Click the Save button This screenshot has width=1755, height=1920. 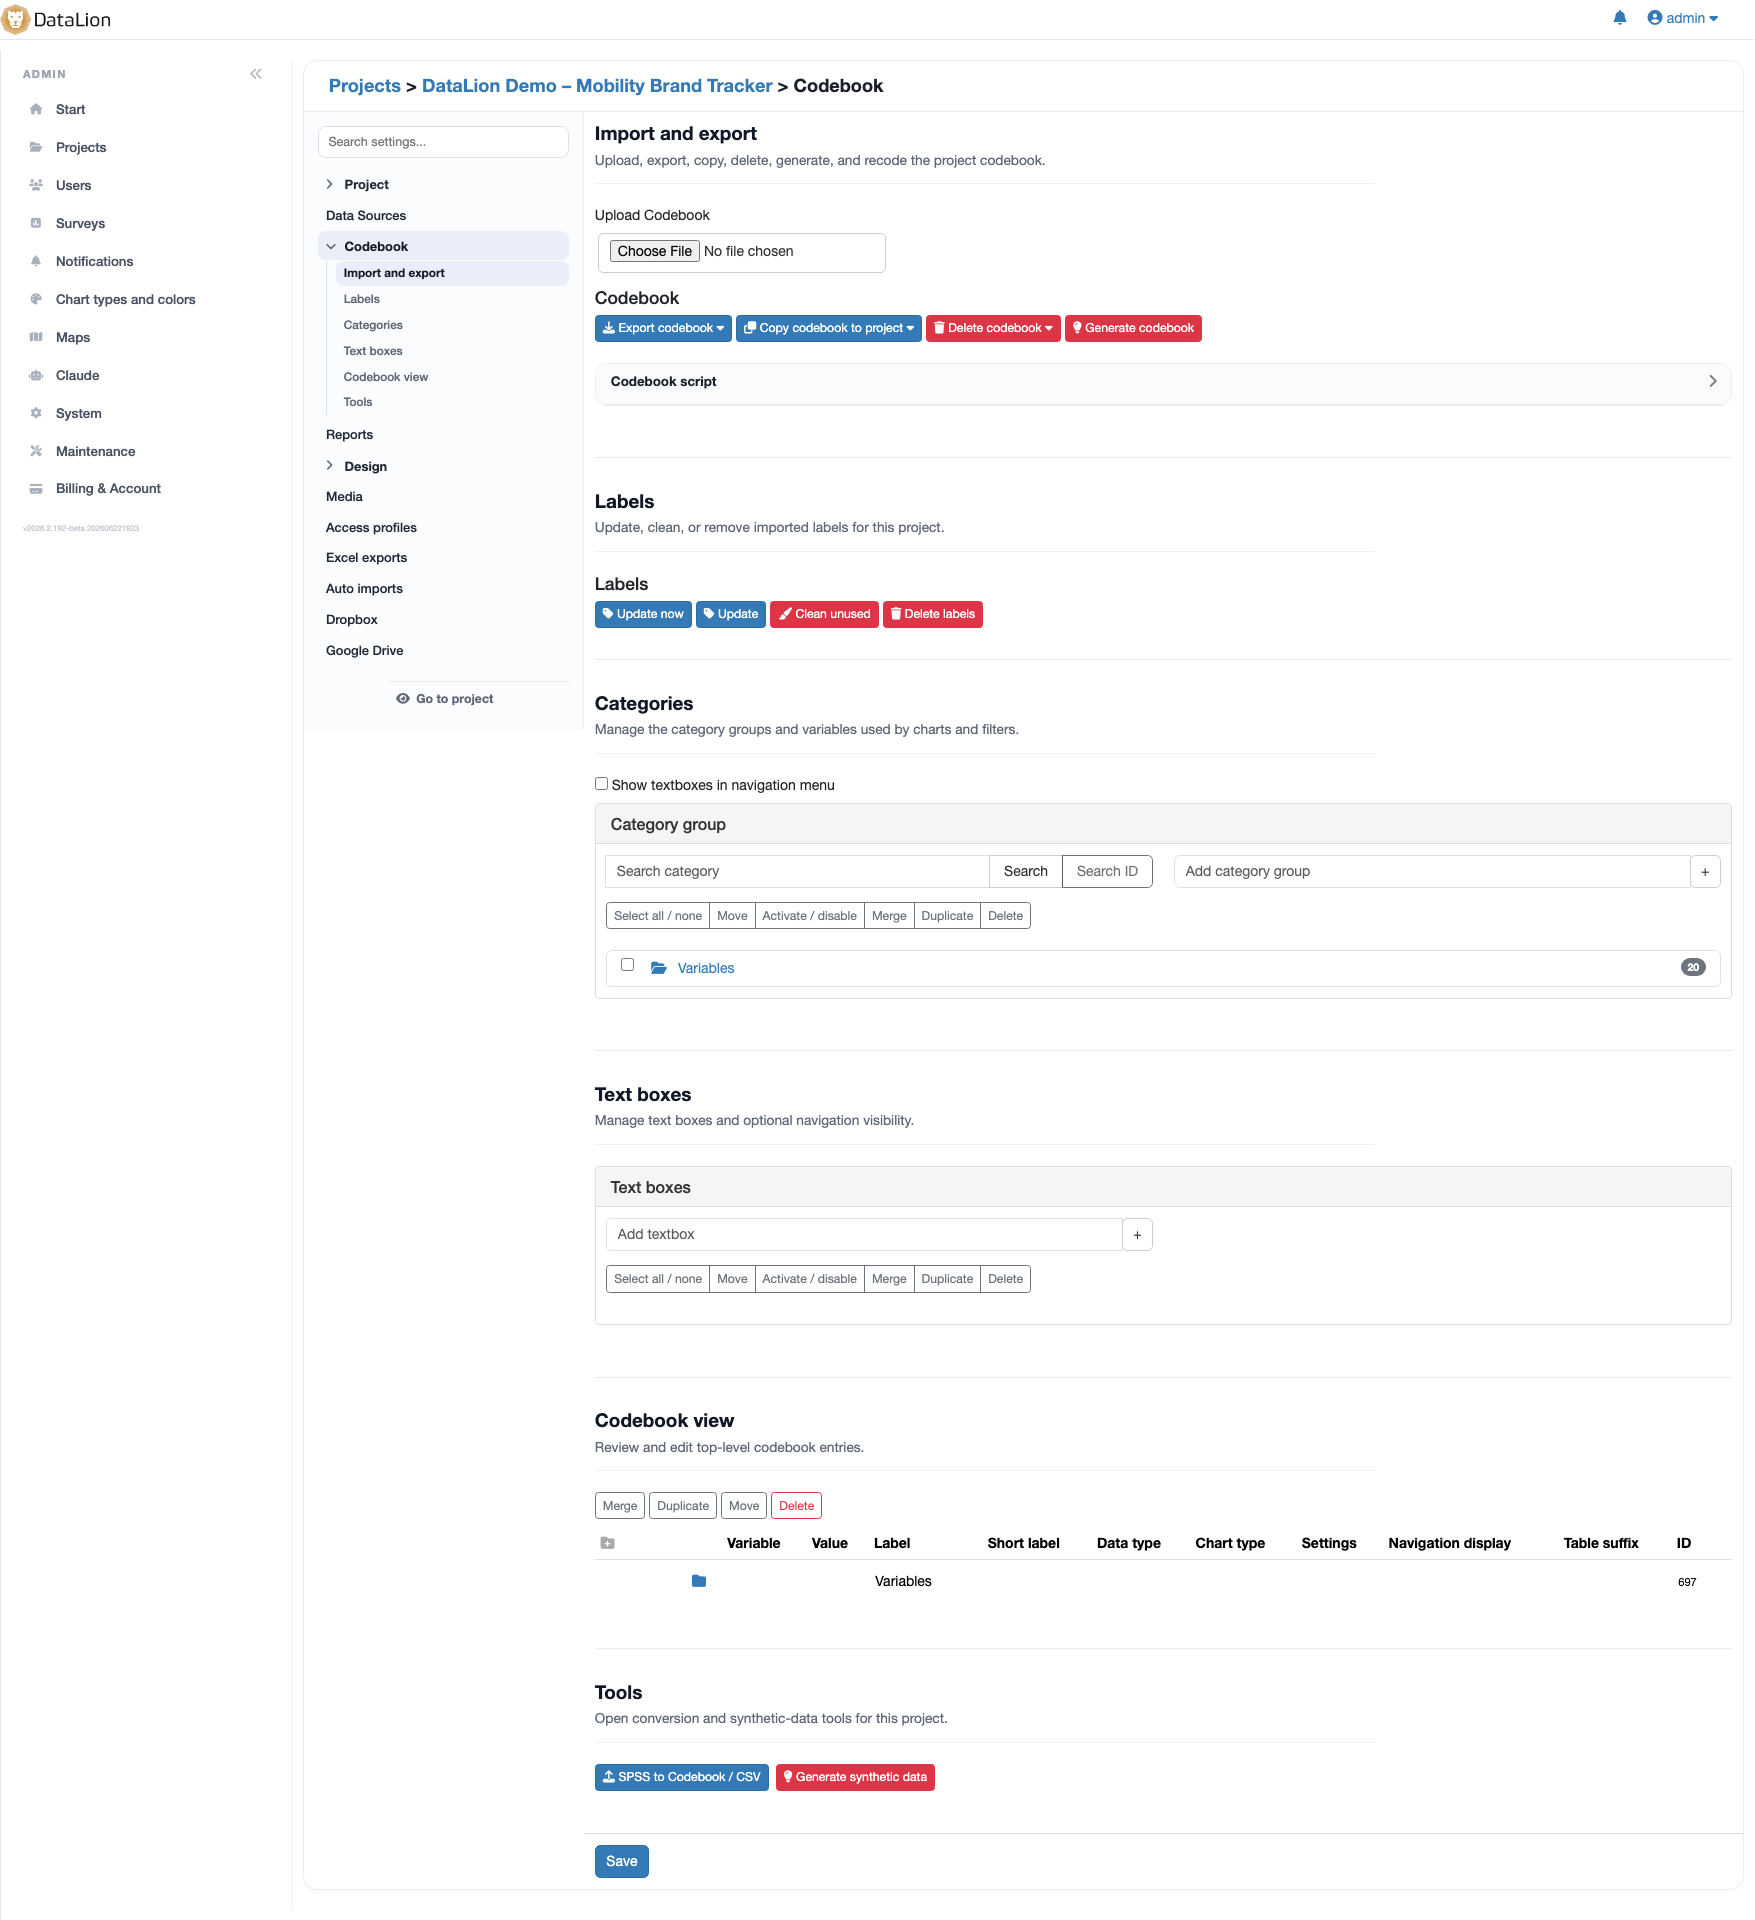[622, 1861]
